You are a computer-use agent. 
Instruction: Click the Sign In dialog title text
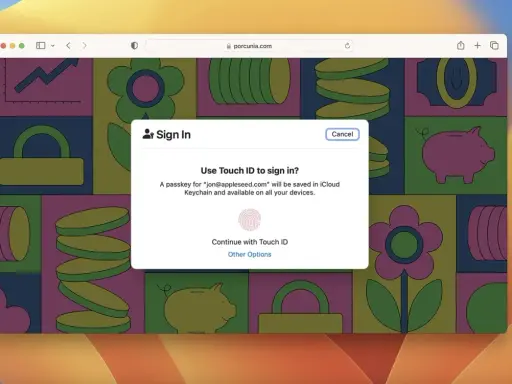[173, 135]
